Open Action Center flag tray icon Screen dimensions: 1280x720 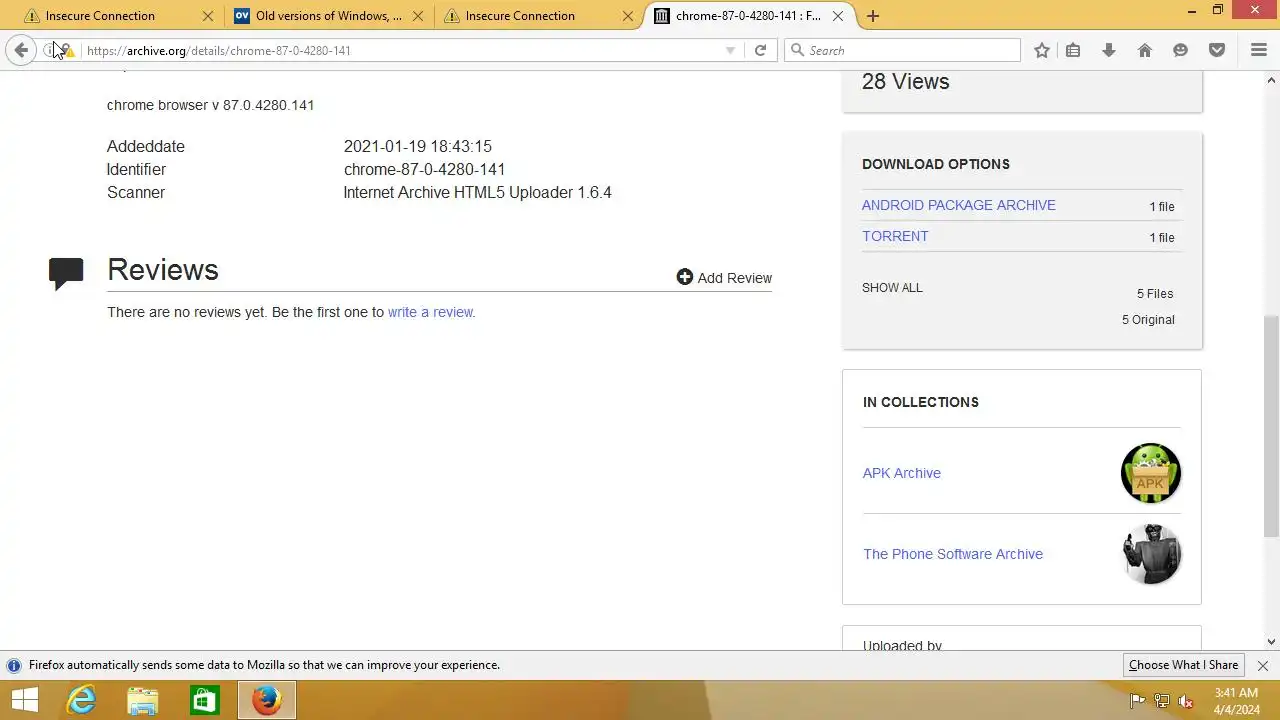(1137, 701)
